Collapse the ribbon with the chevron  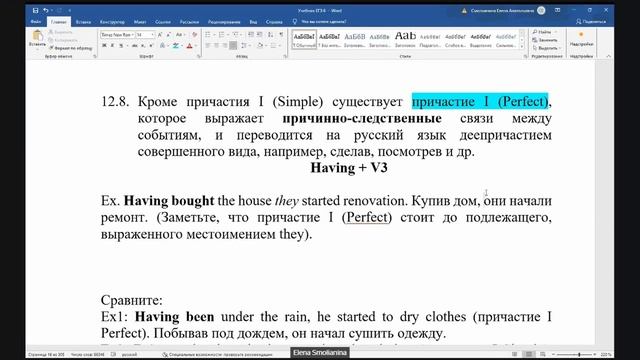point(608,56)
